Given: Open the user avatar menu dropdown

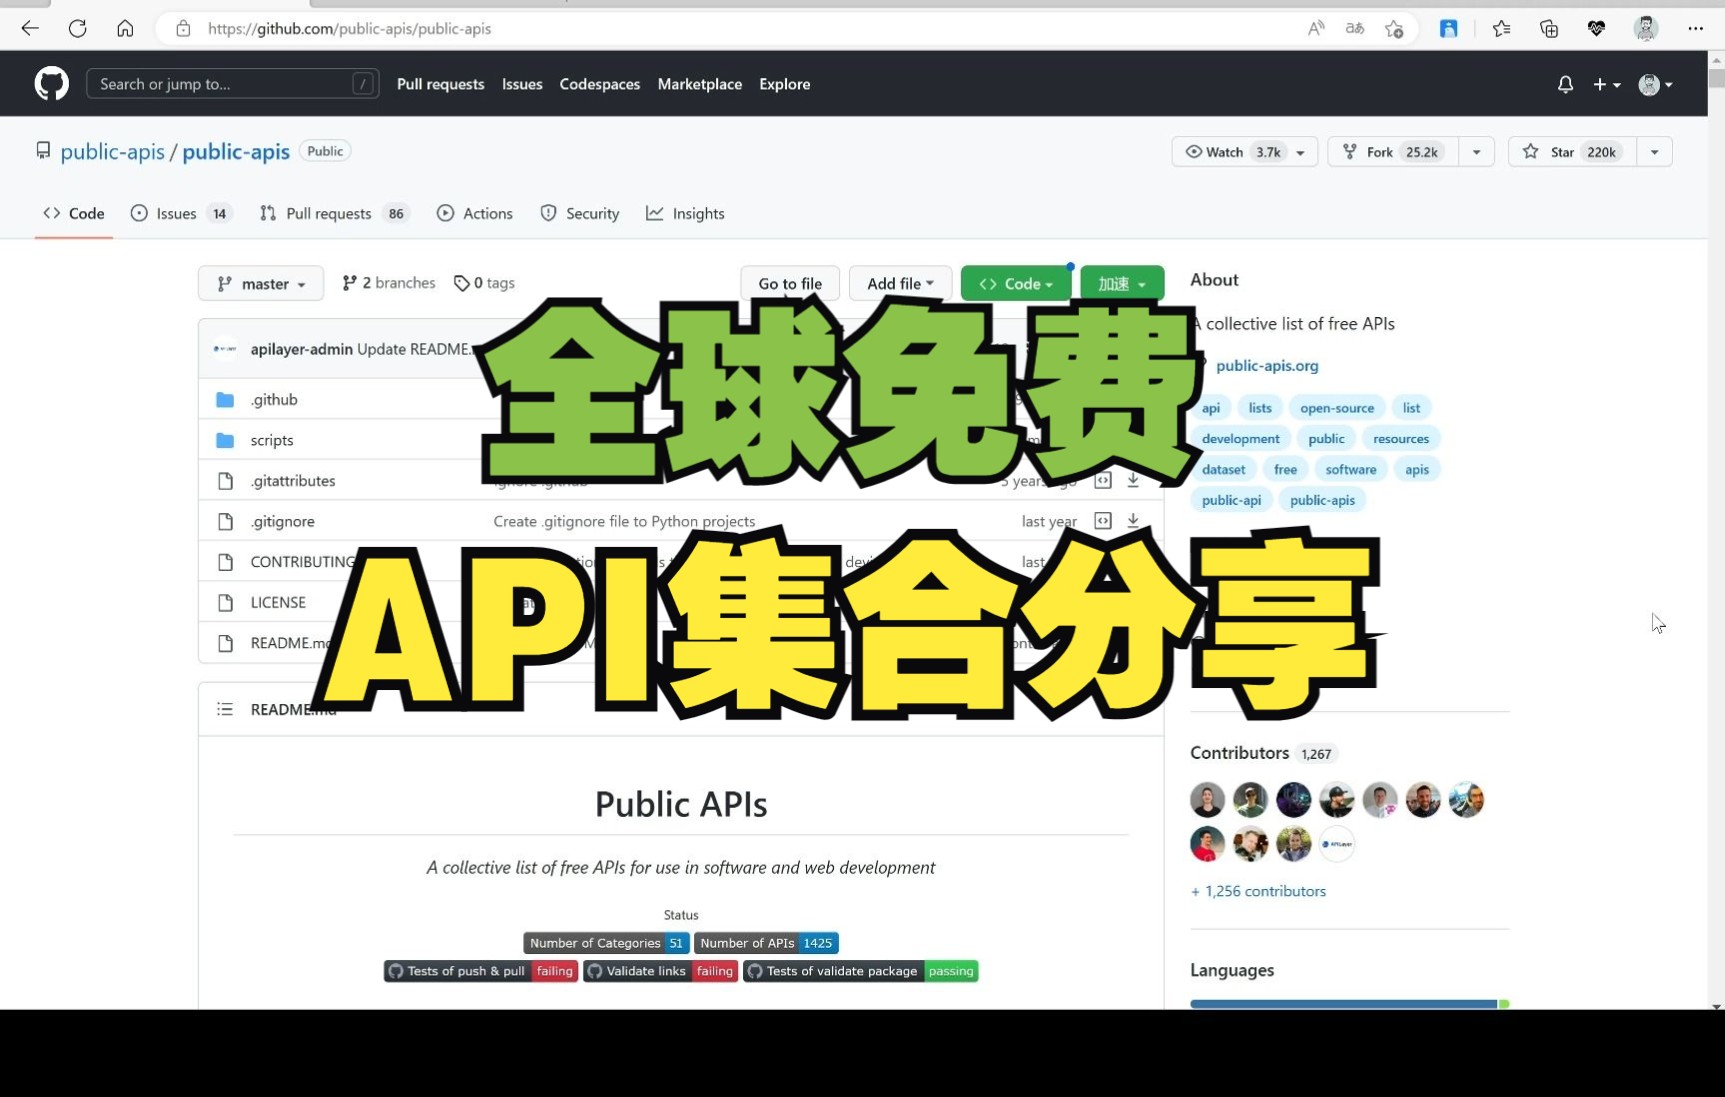Looking at the screenshot, I should point(1656,85).
